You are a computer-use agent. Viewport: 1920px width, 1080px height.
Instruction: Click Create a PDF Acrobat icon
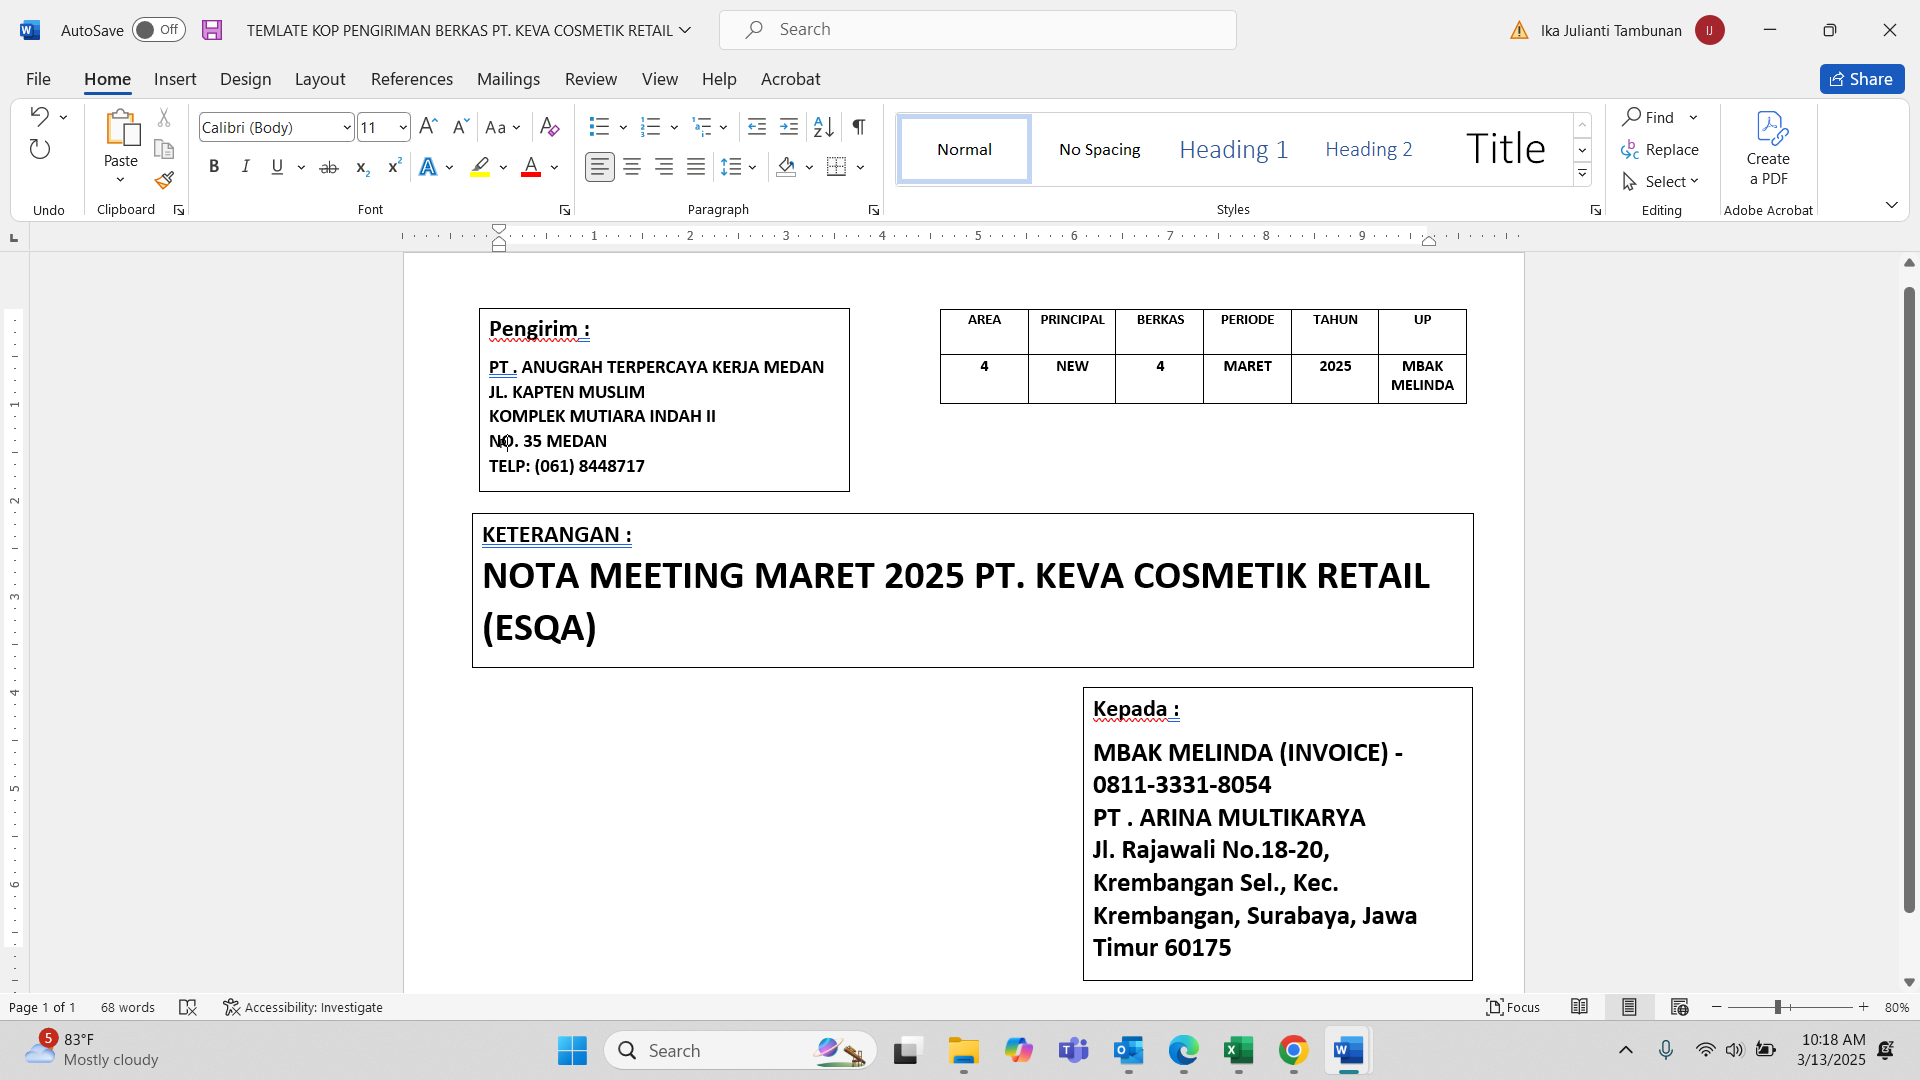pyautogui.click(x=1768, y=148)
